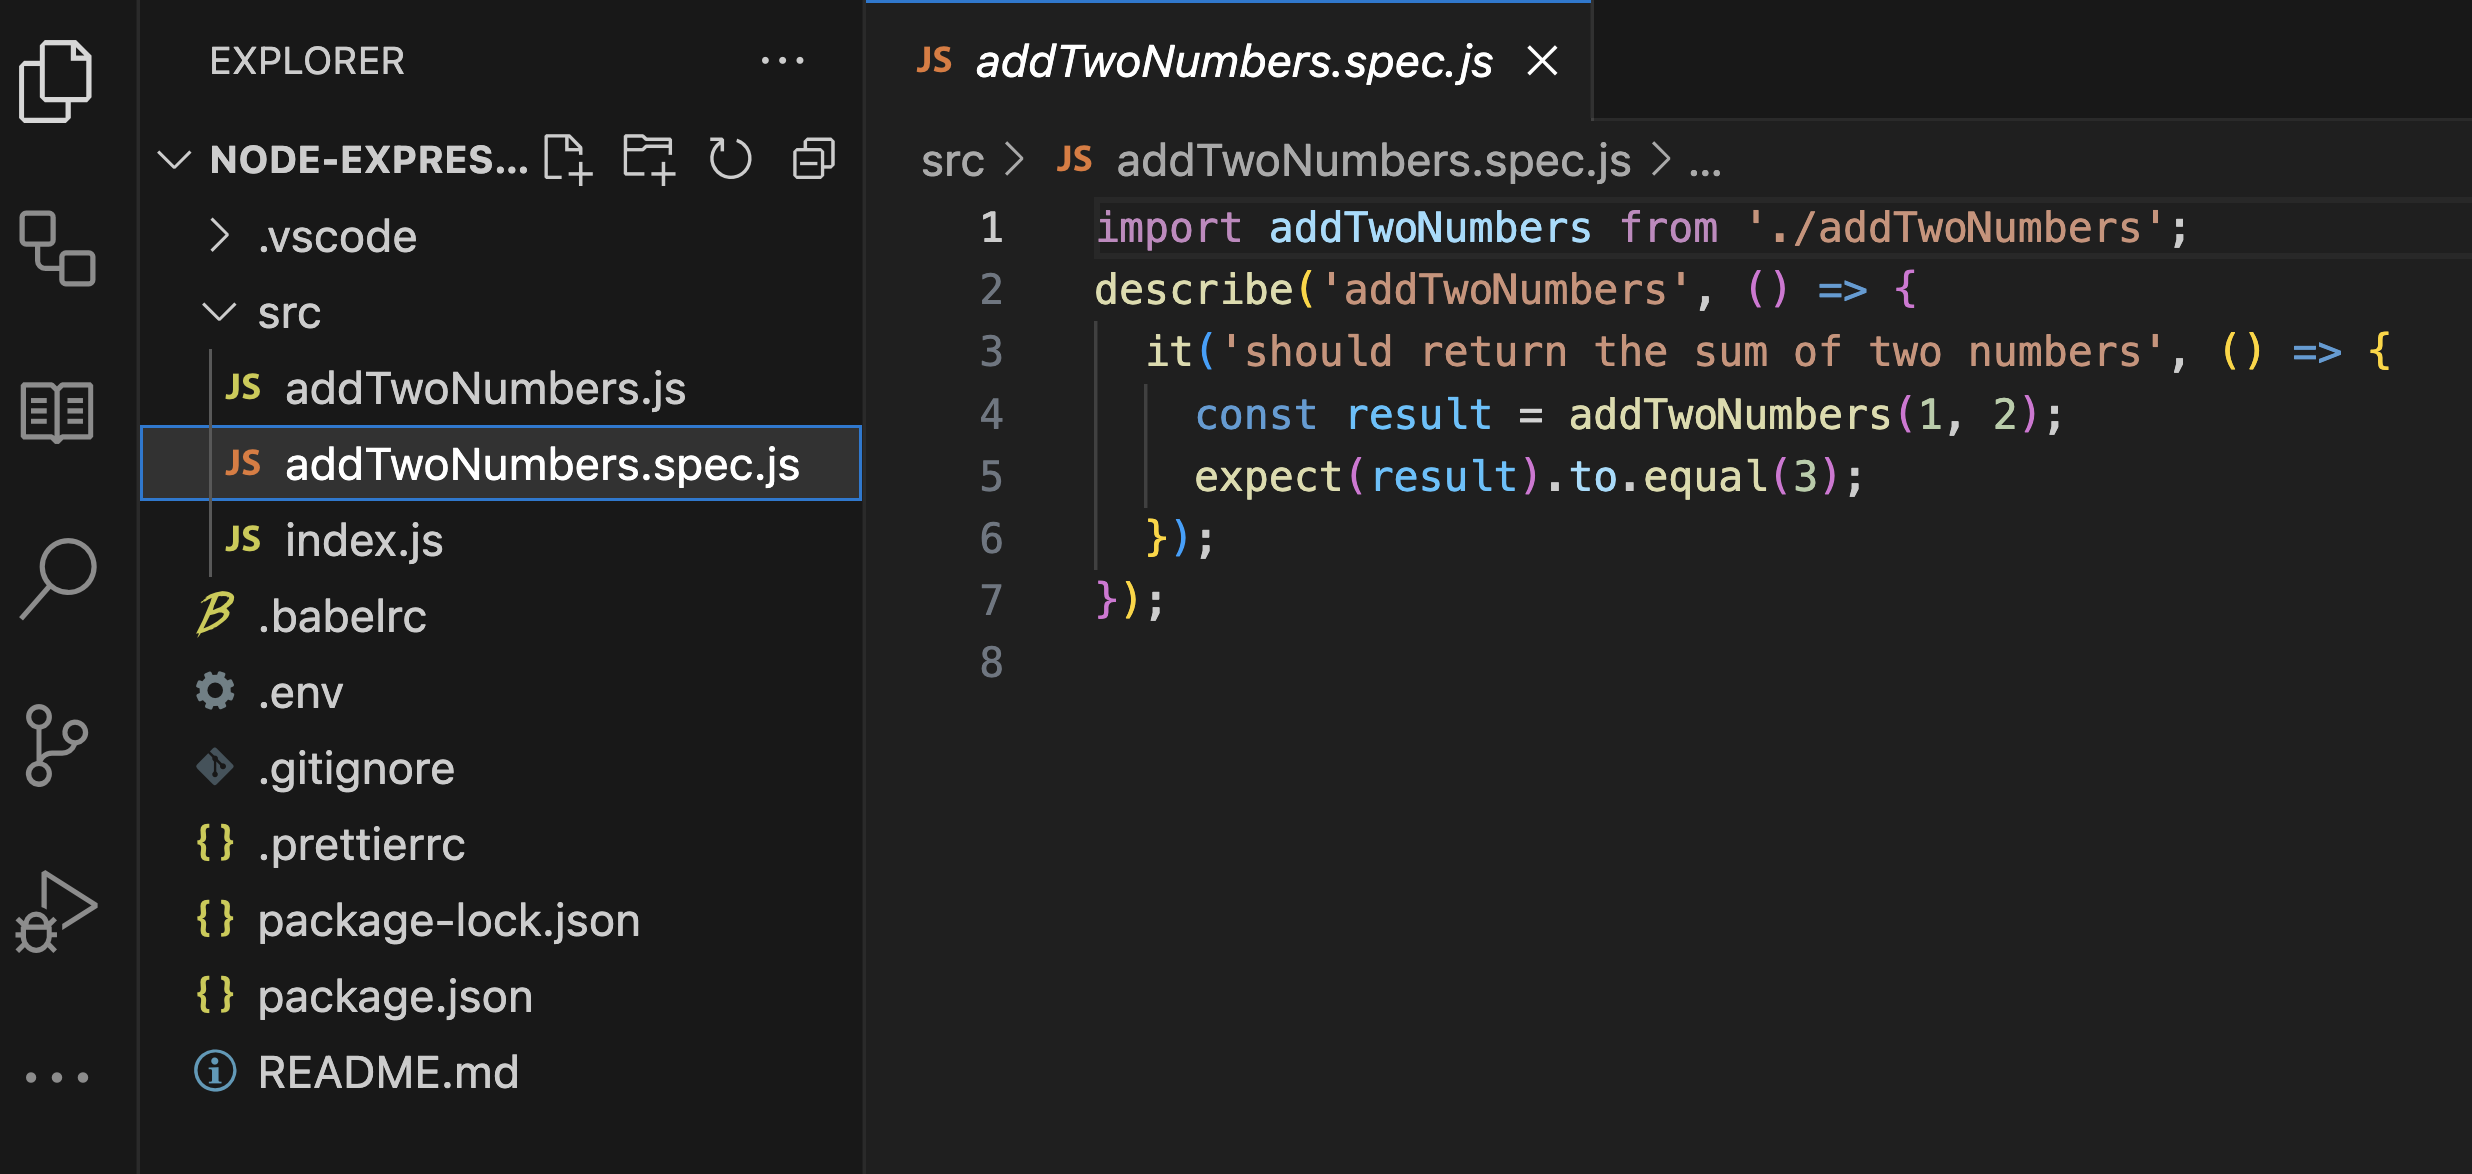Click src in the breadcrumb path

click(952, 161)
